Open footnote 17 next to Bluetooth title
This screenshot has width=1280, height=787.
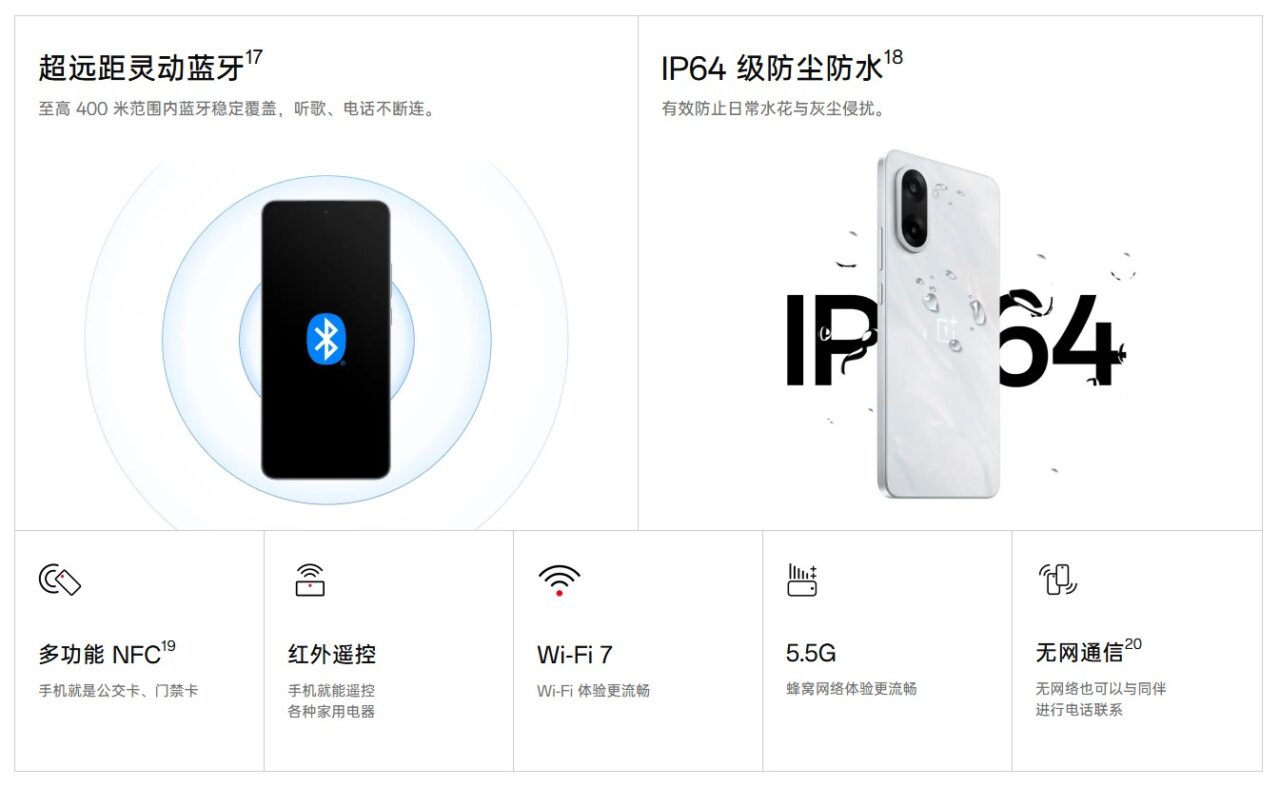254,58
